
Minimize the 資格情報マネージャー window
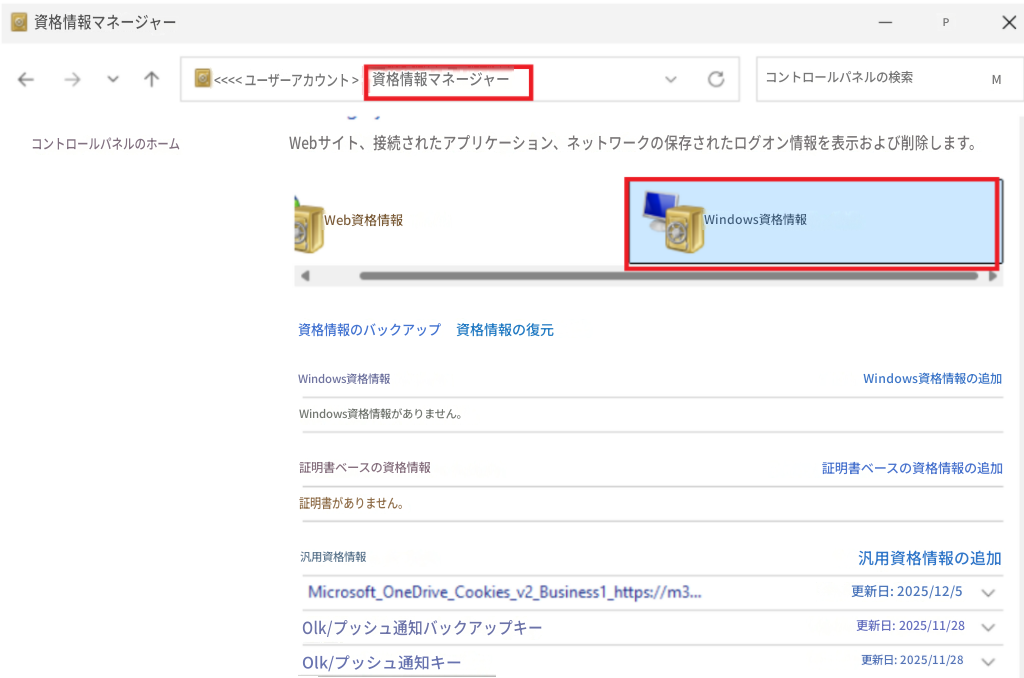click(886, 22)
